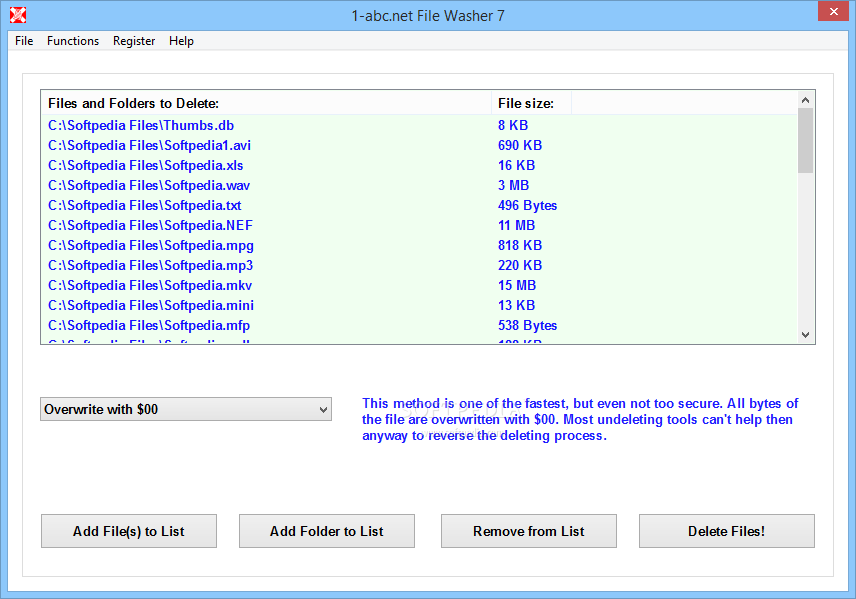
Task: Click the 220 KB file size value
Action: (520, 265)
